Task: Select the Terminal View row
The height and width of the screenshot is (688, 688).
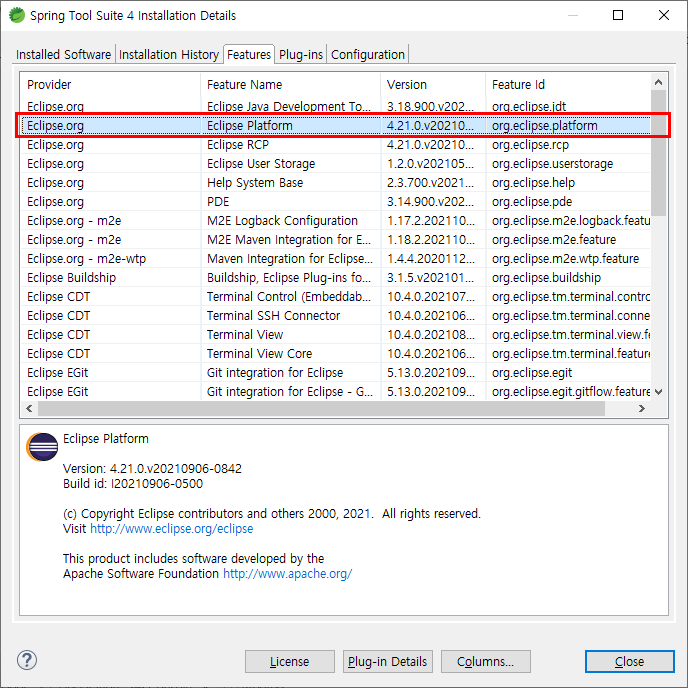Action: 336,334
